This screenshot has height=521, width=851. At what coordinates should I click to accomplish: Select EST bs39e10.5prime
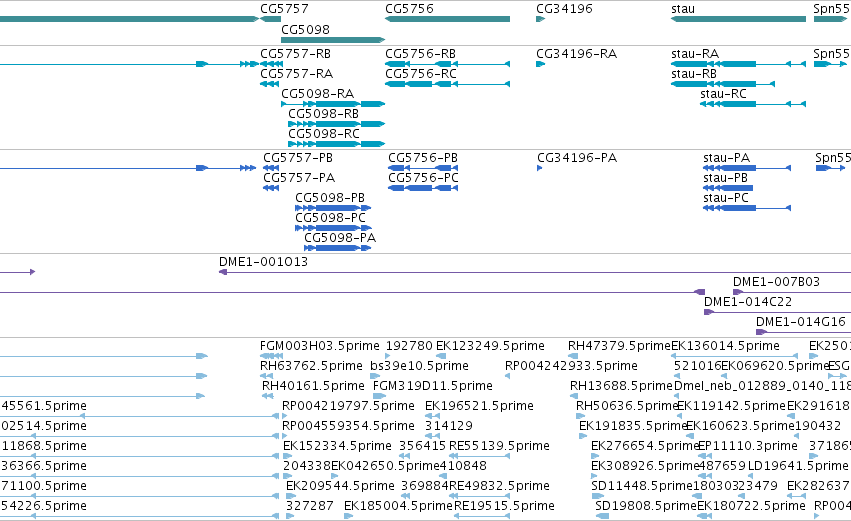(419, 366)
